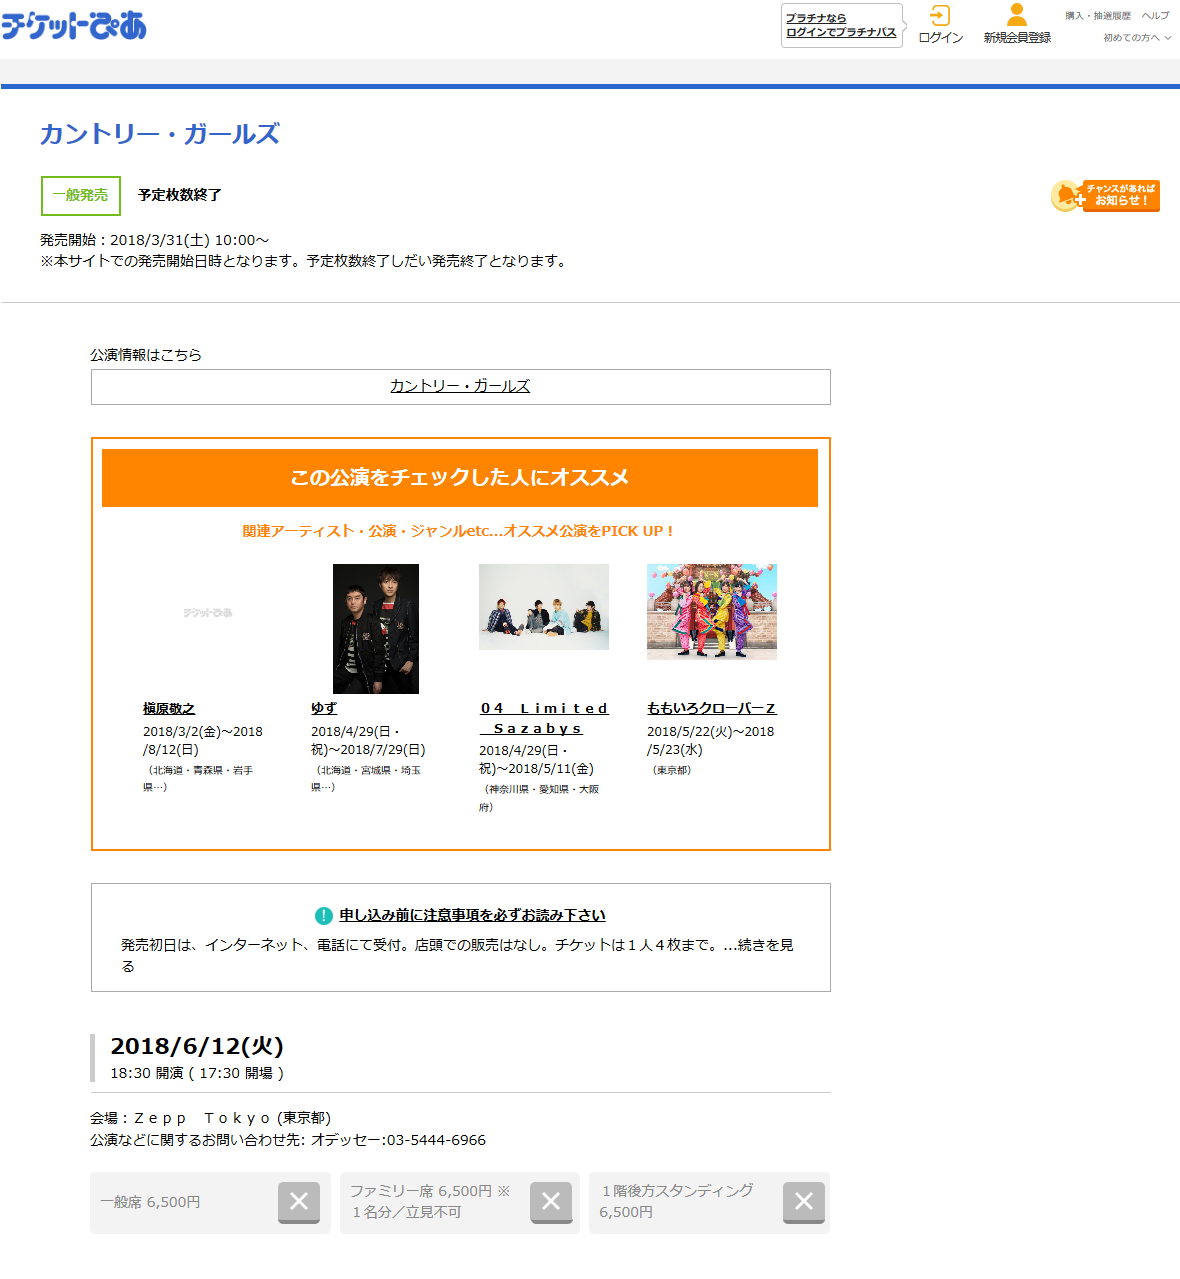Open the ももいろクローバーZ link
This screenshot has width=1180, height=1279.
pyautogui.click(x=712, y=708)
